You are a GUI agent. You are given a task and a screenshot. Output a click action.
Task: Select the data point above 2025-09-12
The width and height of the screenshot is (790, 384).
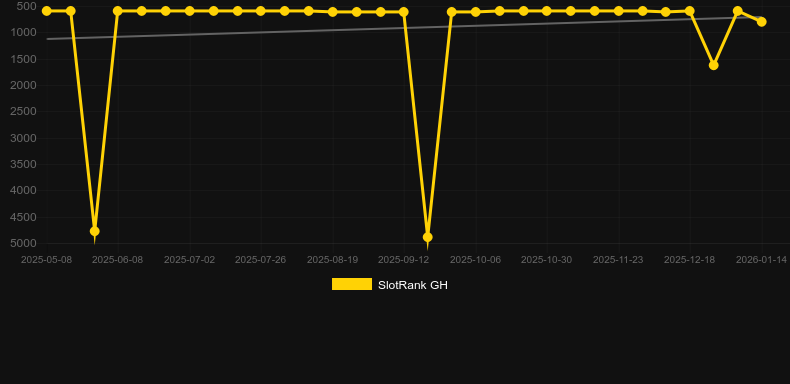click(404, 12)
